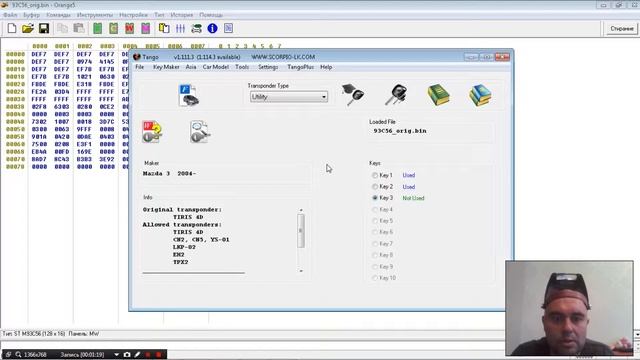Click the last red stop button in recorder bar
Screen dimensions: 640x360
[158, 355]
